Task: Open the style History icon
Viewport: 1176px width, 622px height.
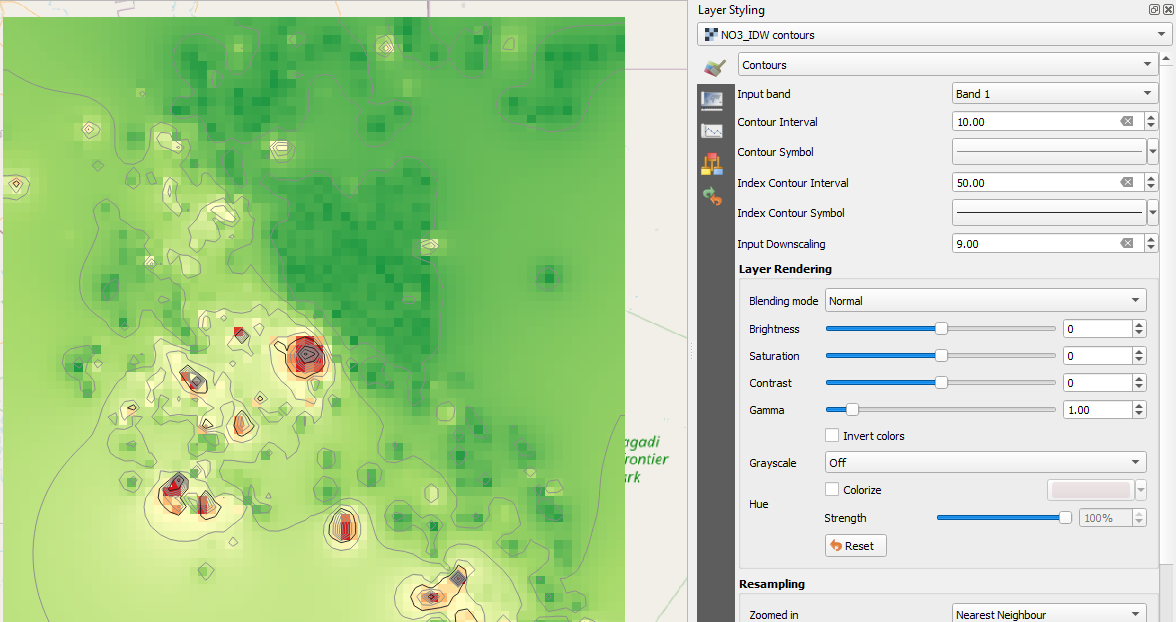Action: [x=714, y=197]
